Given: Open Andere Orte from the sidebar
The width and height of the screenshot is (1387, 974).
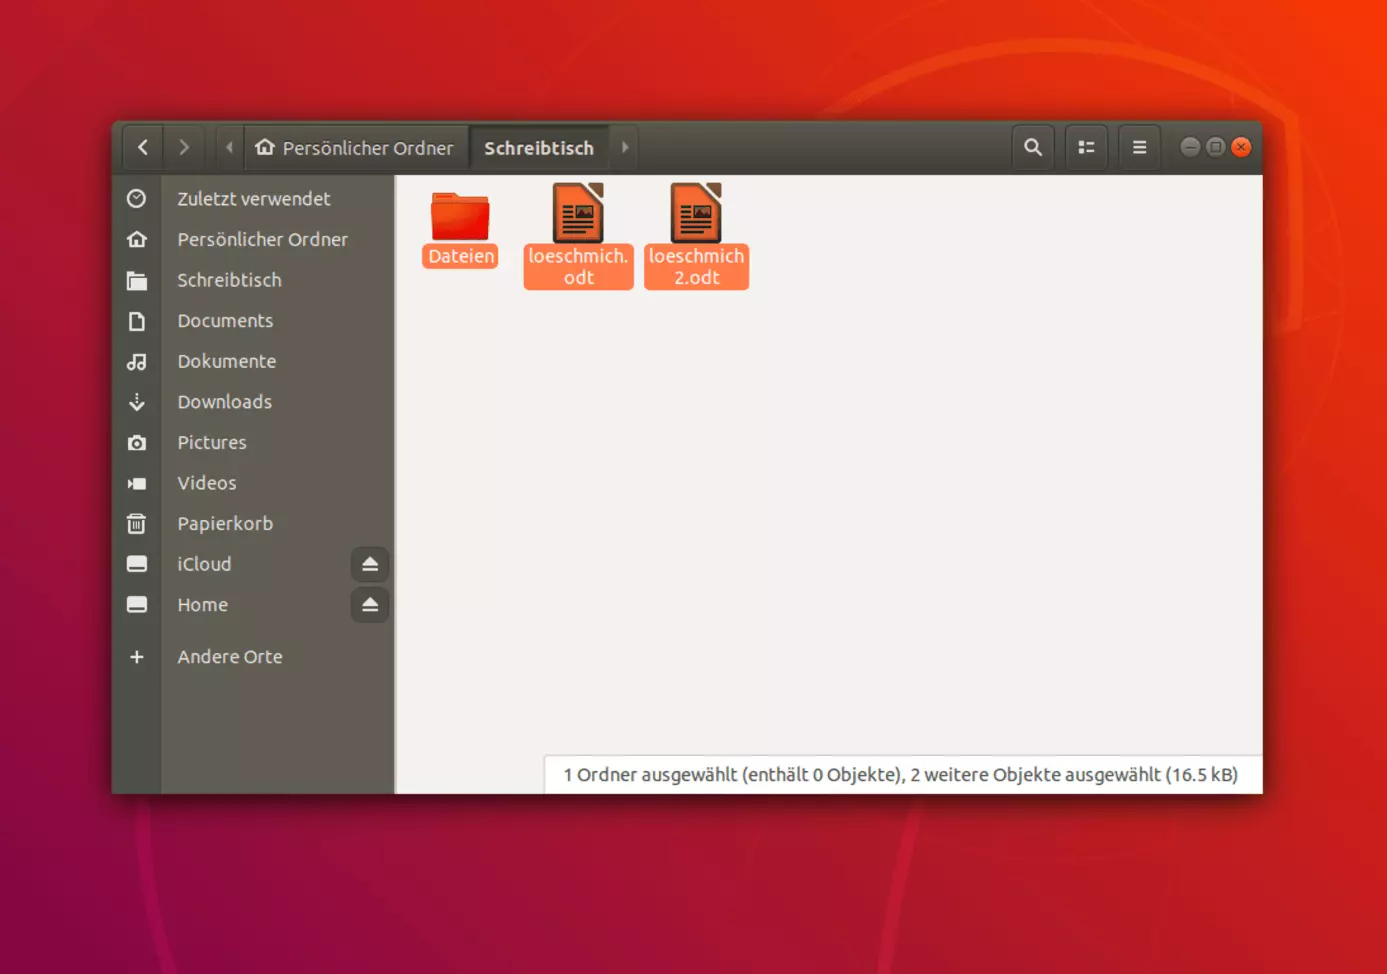Looking at the screenshot, I should coord(229,656).
